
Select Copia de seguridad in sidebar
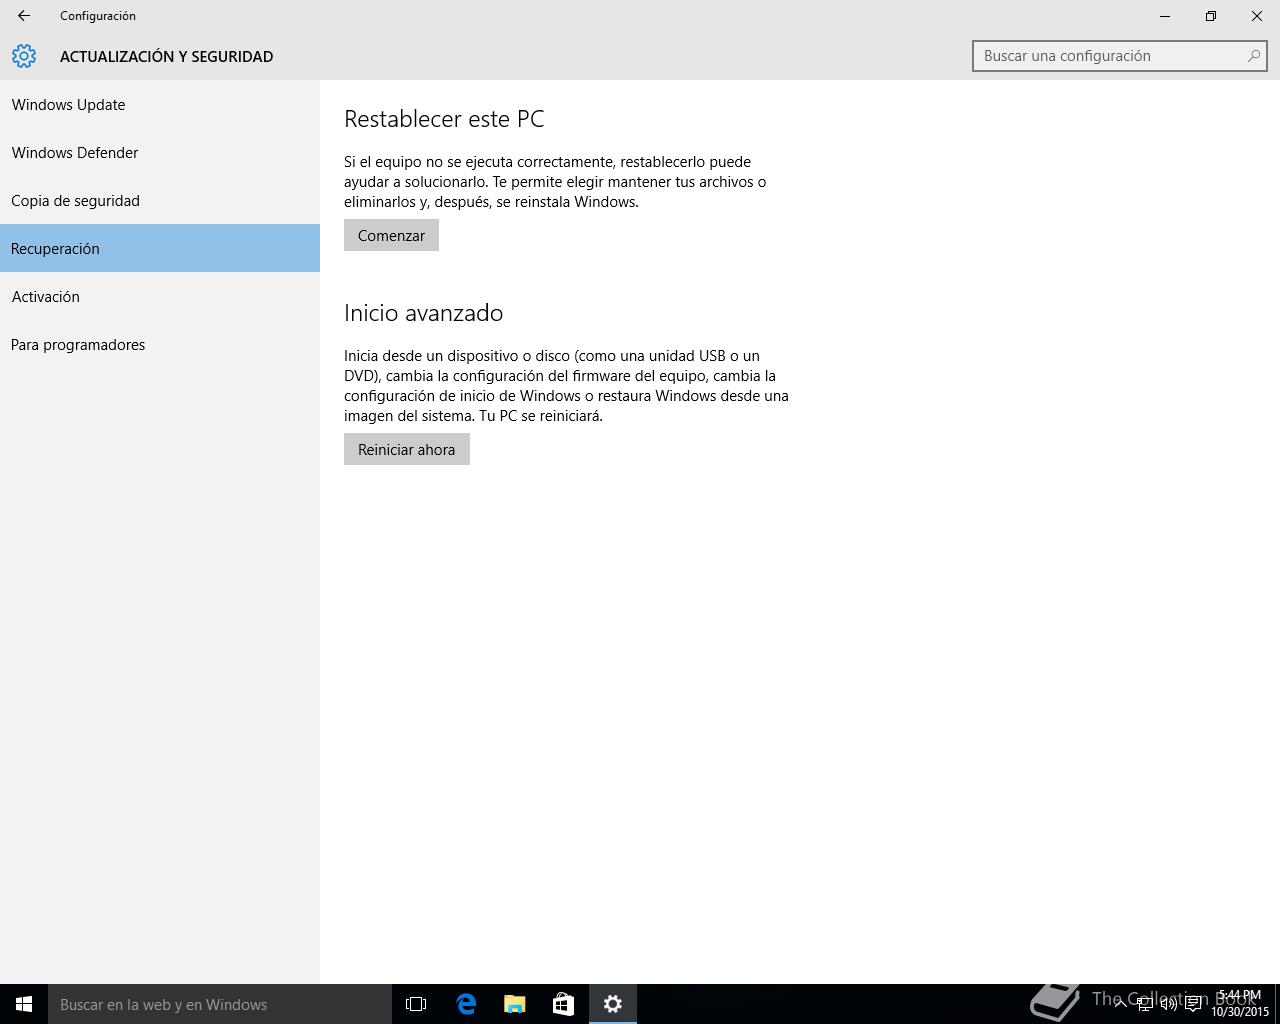click(160, 200)
